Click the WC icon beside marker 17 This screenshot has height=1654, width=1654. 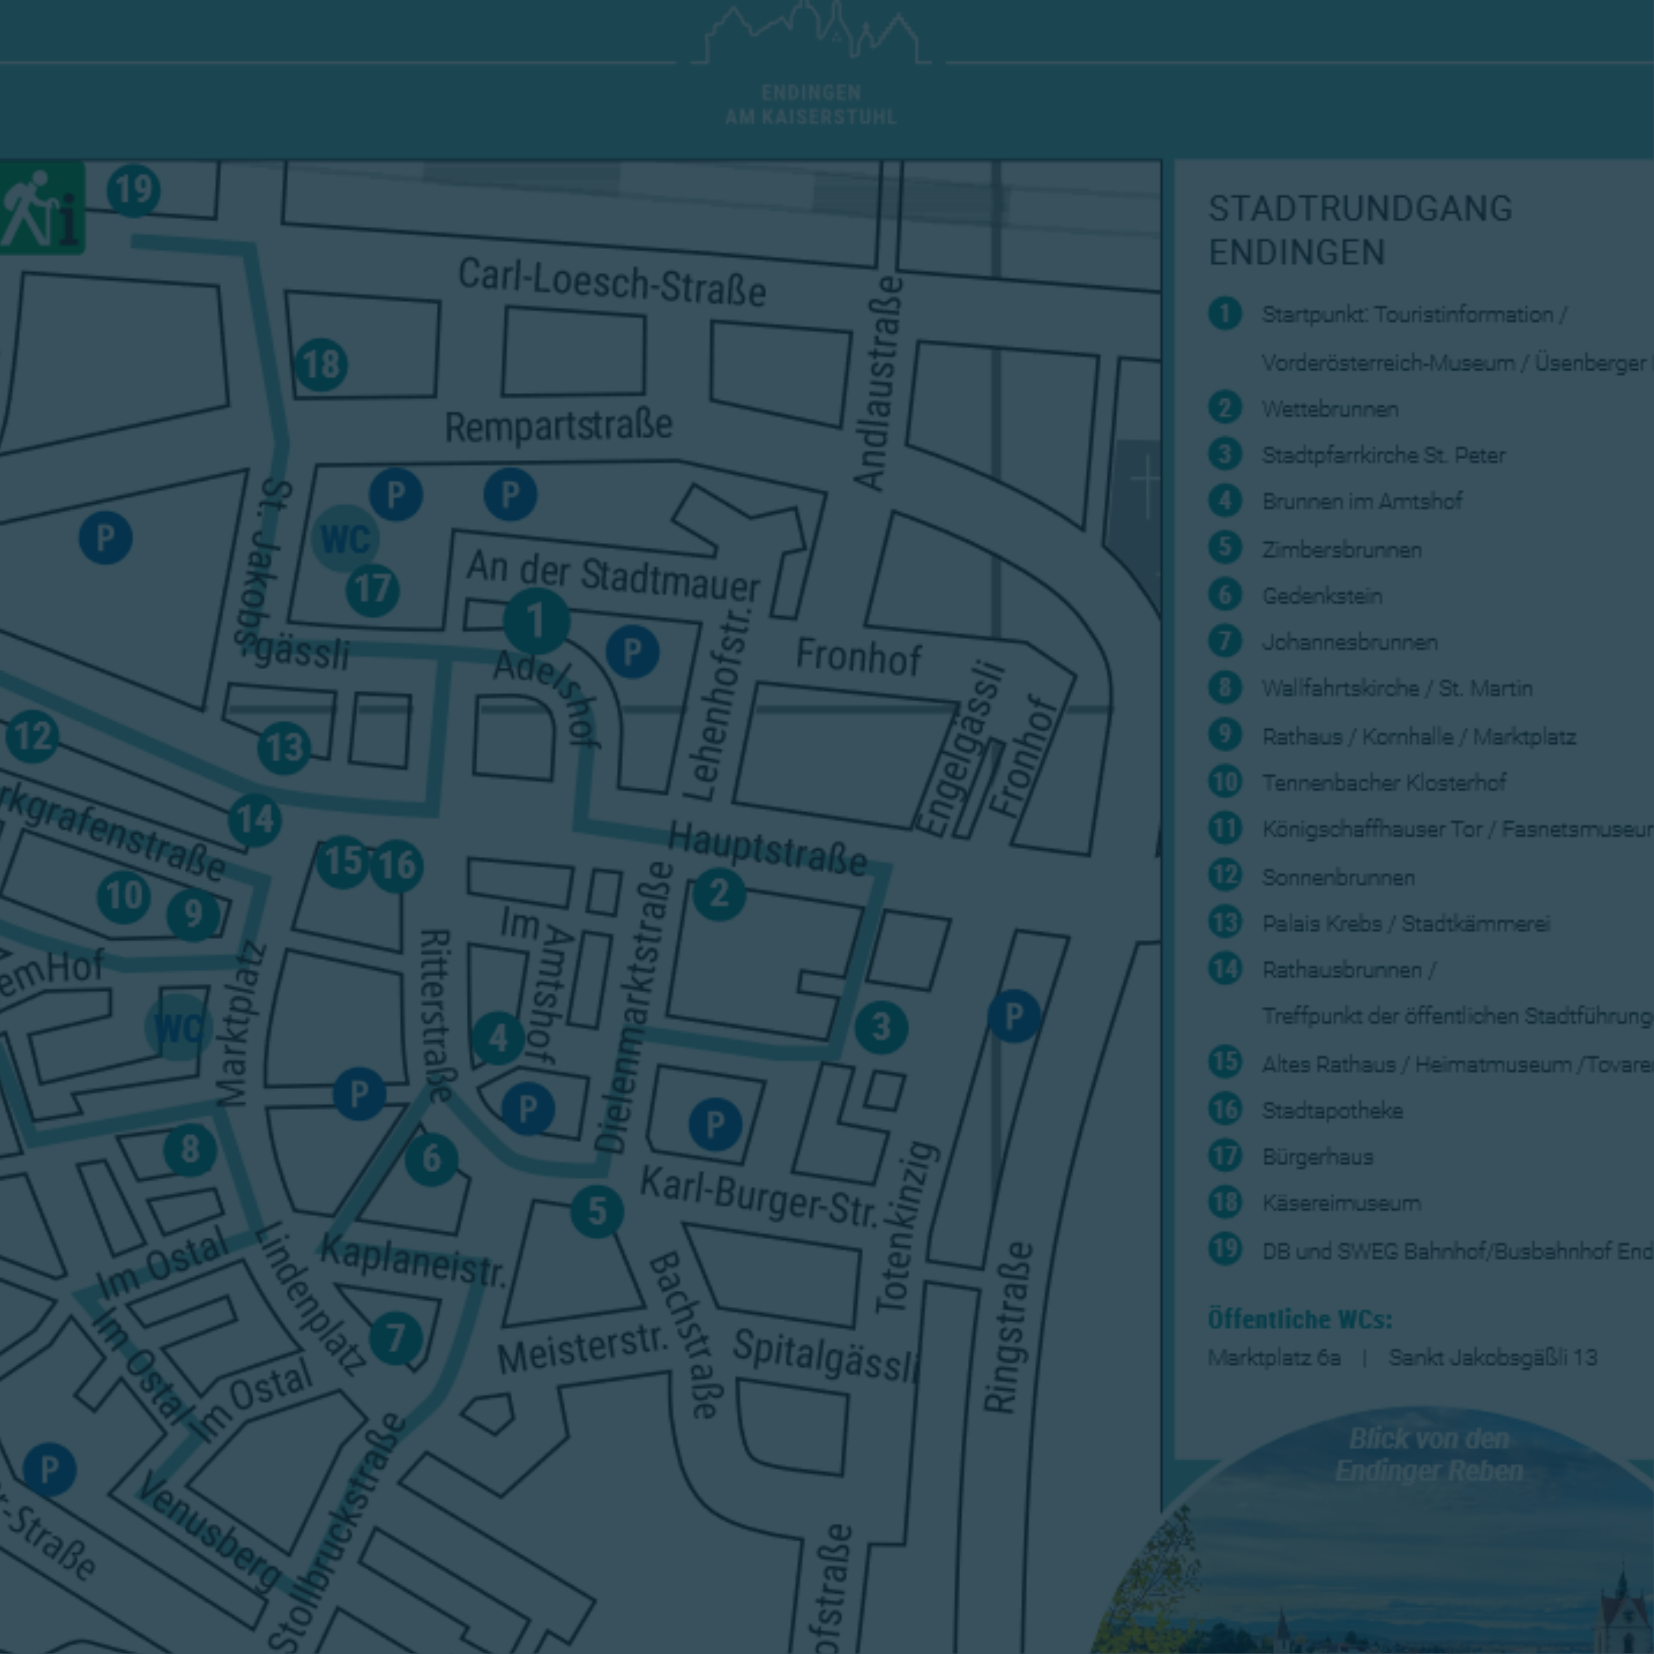point(345,539)
